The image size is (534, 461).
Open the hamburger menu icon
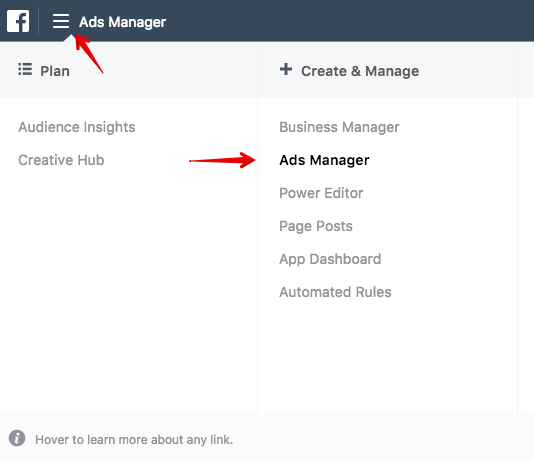61,21
